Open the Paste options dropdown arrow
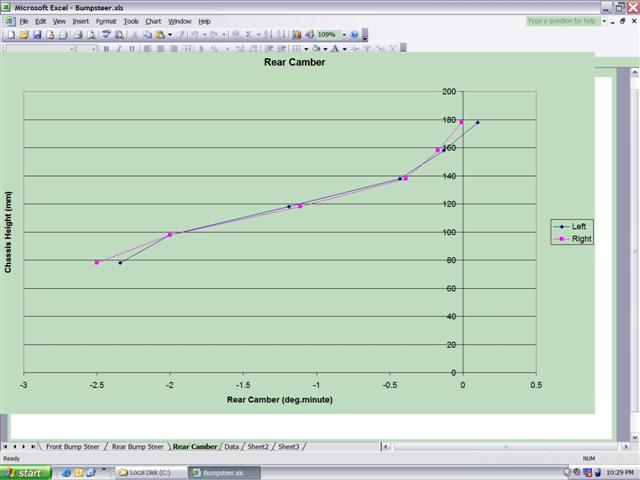The height and width of the screenshot is (480, 640). tap(170, 35)
